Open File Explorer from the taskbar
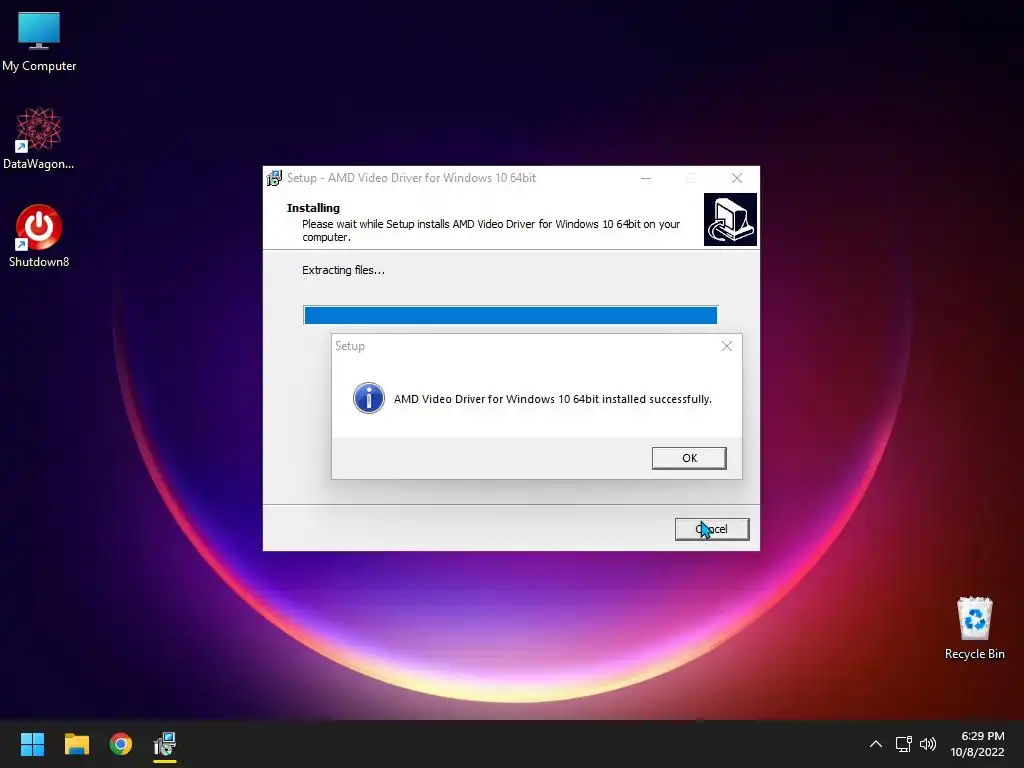The height and width of the screenshot is (768, 1024). pyautogui.click(x=76, y=744)
